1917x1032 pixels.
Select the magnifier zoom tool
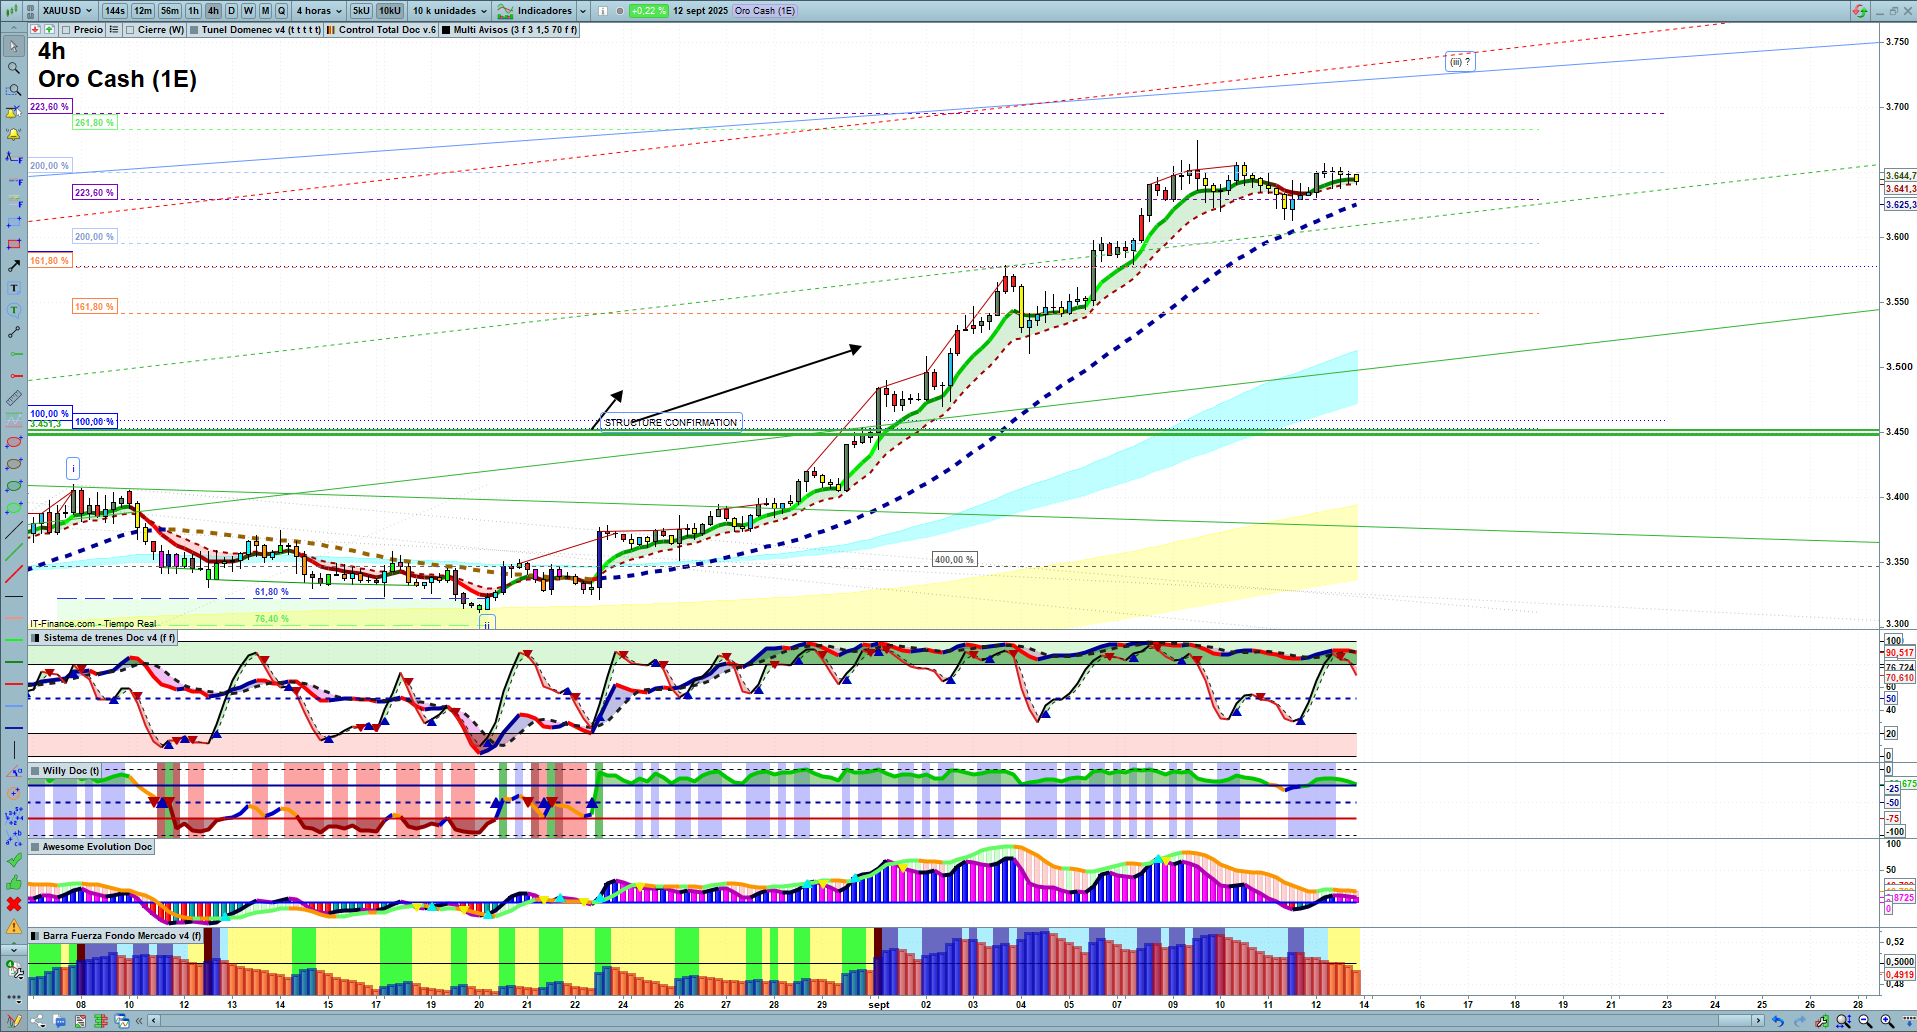[14, 68]
